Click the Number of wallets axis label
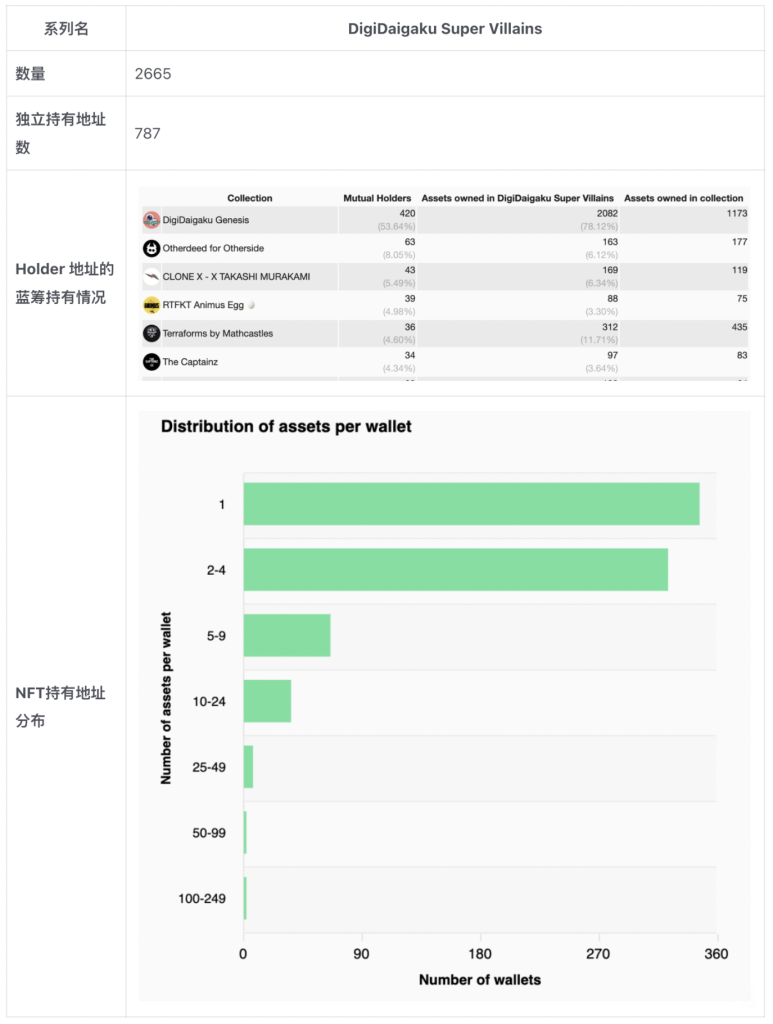 point(480,980)
